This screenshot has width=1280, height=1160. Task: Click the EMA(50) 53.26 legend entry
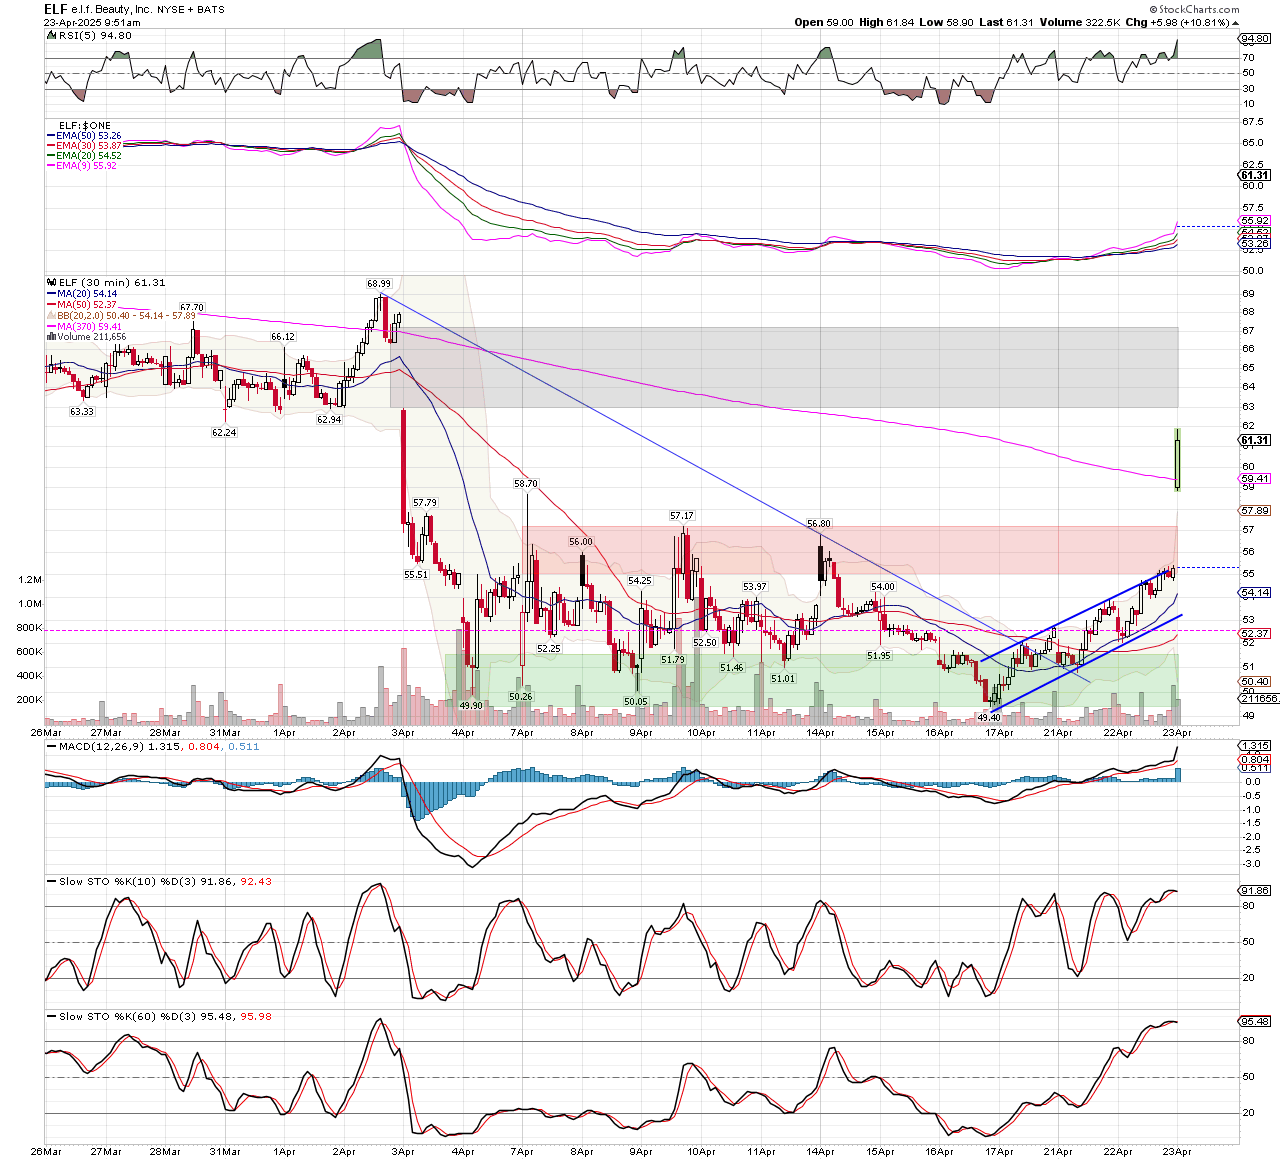(x=84, y=136)
